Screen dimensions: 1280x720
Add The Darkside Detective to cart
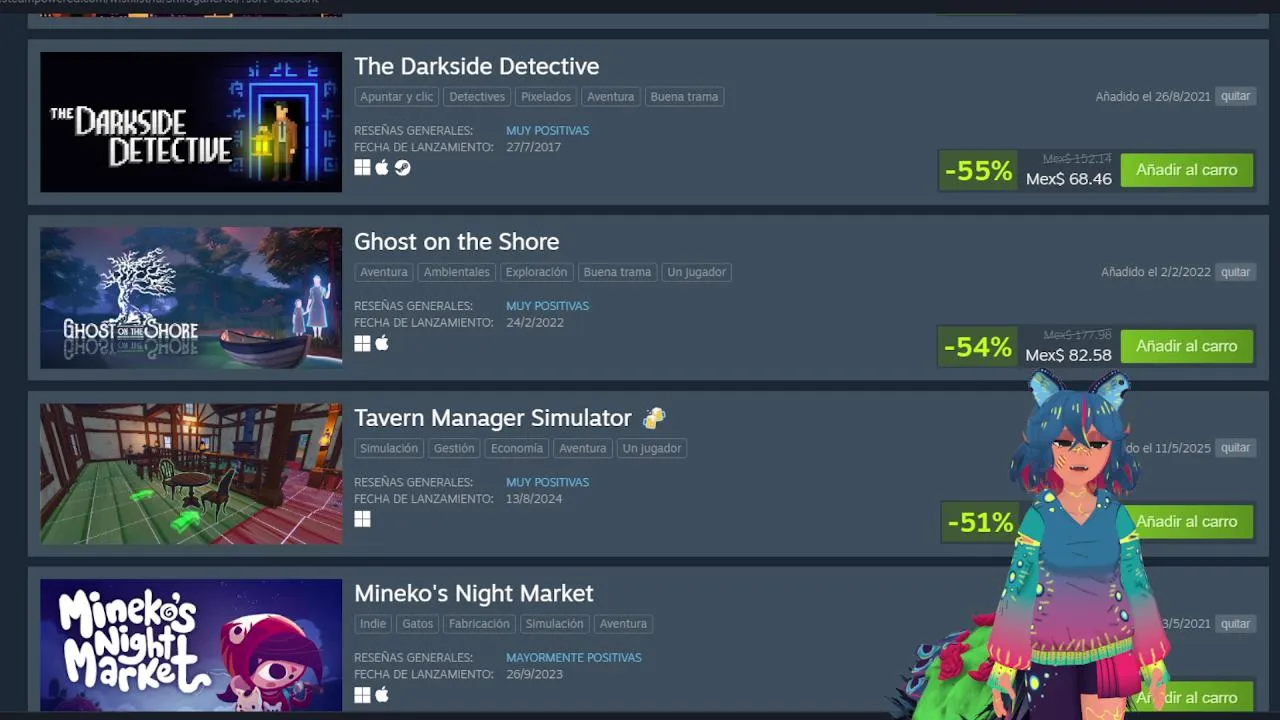(x=1187, y=170)
